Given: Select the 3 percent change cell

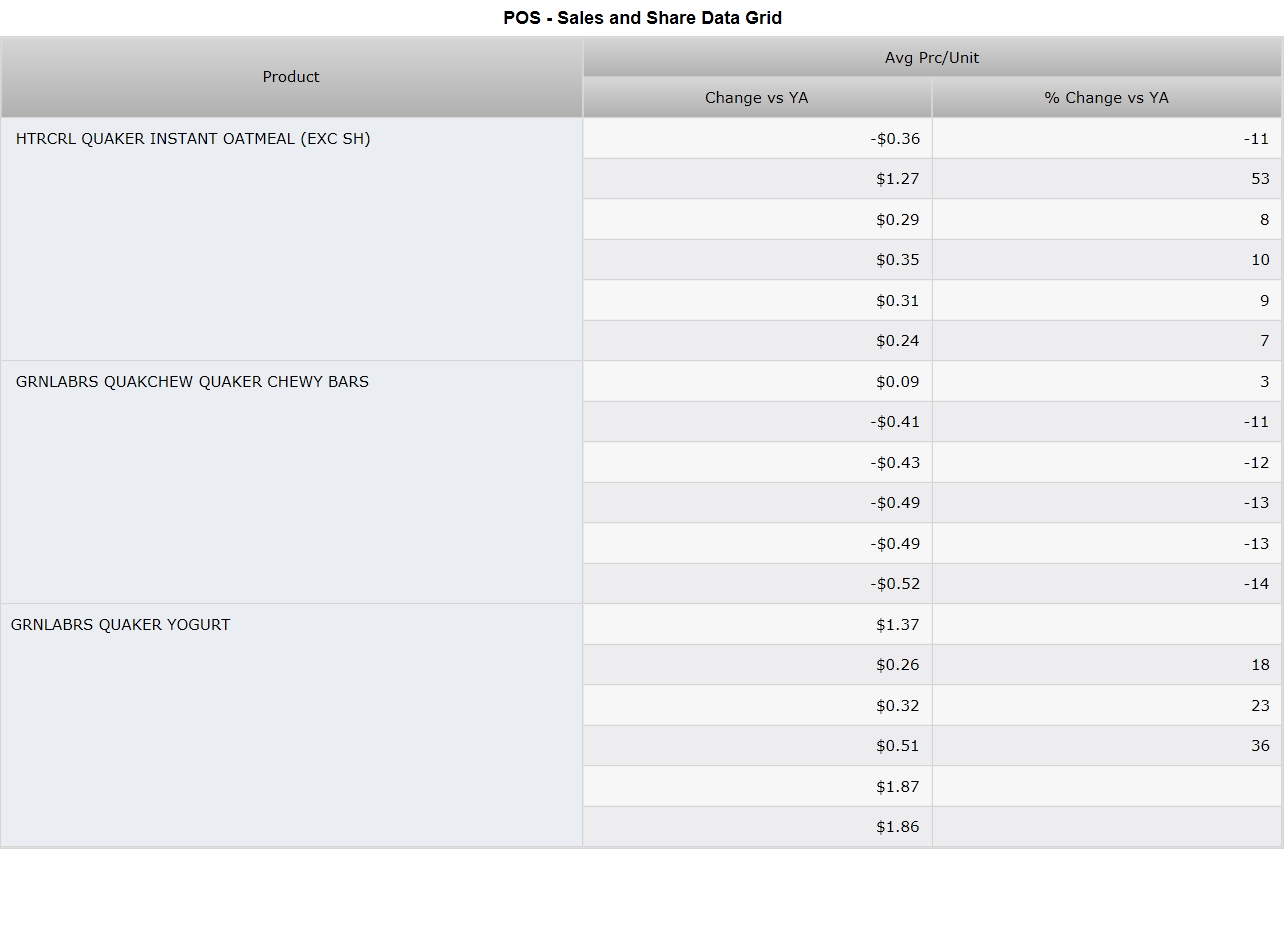Looking at the screenshot, I should 1107,381.
